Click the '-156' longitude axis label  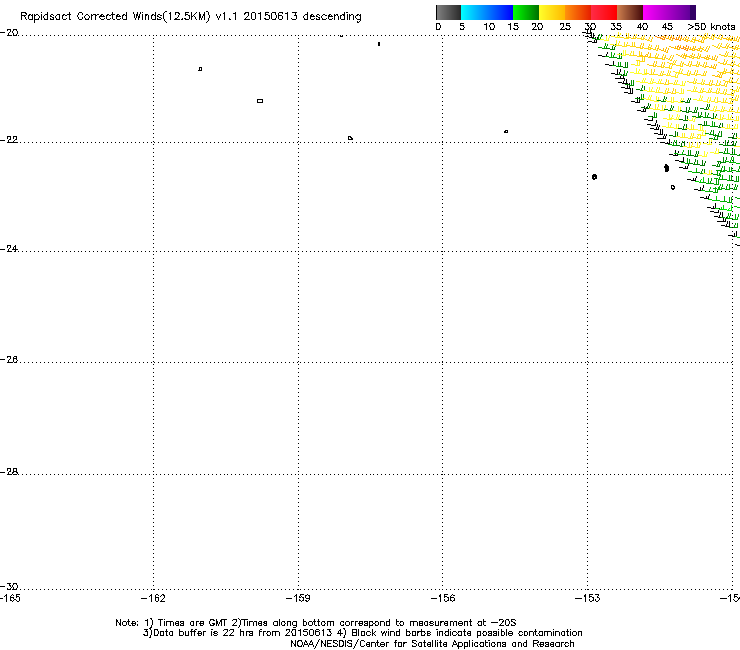click(443, 599)
